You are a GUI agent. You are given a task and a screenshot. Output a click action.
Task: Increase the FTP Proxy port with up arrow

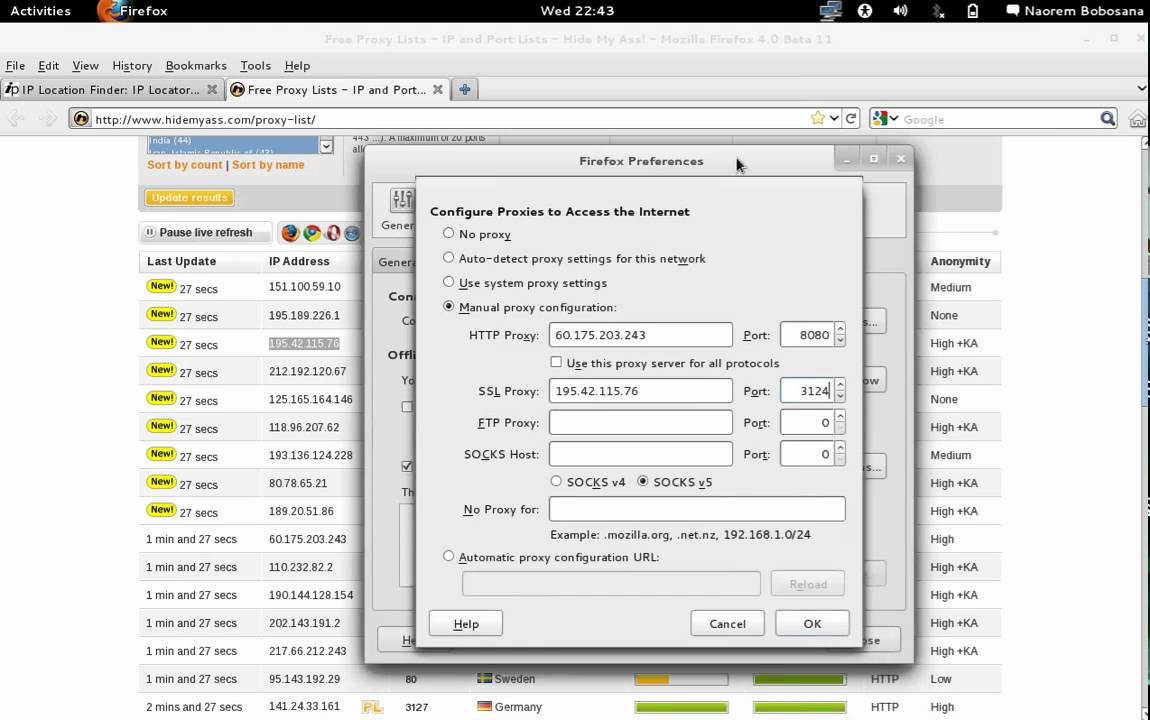coord(840,416)
